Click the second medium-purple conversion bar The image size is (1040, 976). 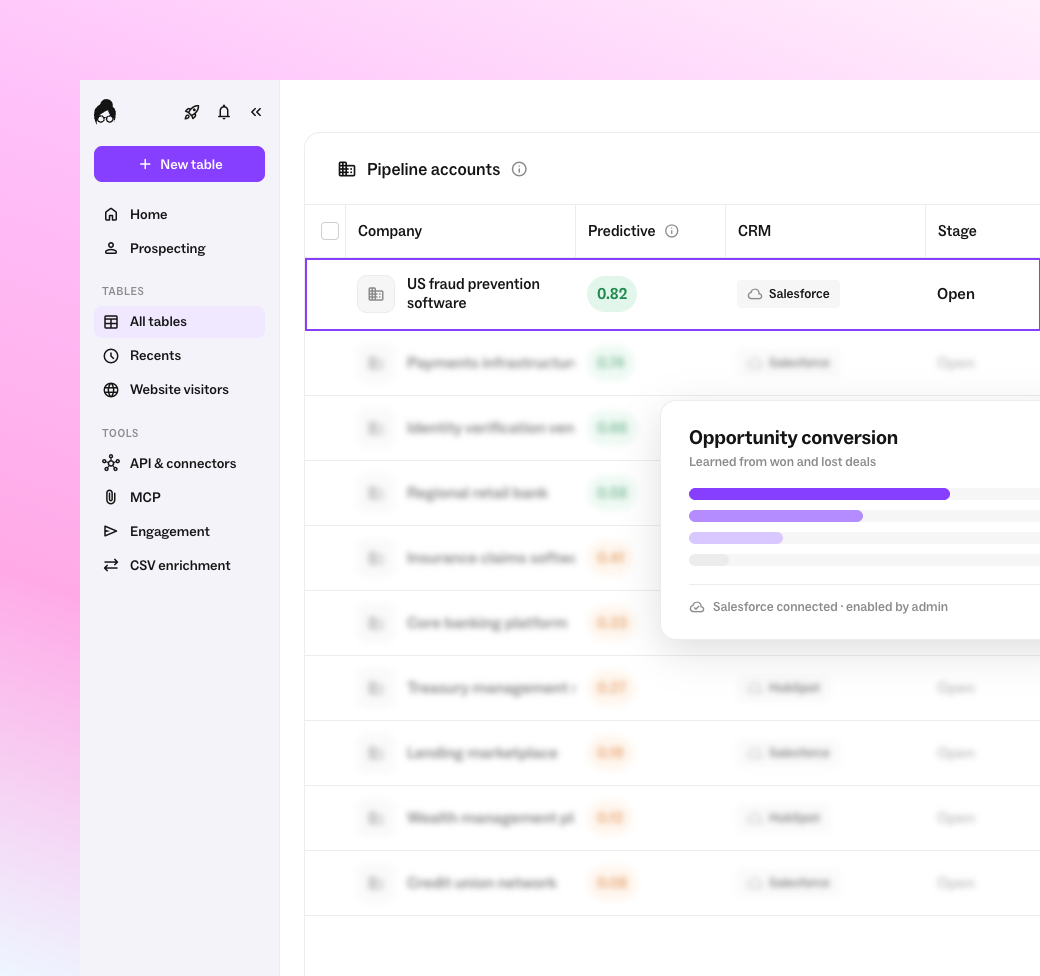click(776, 516)
